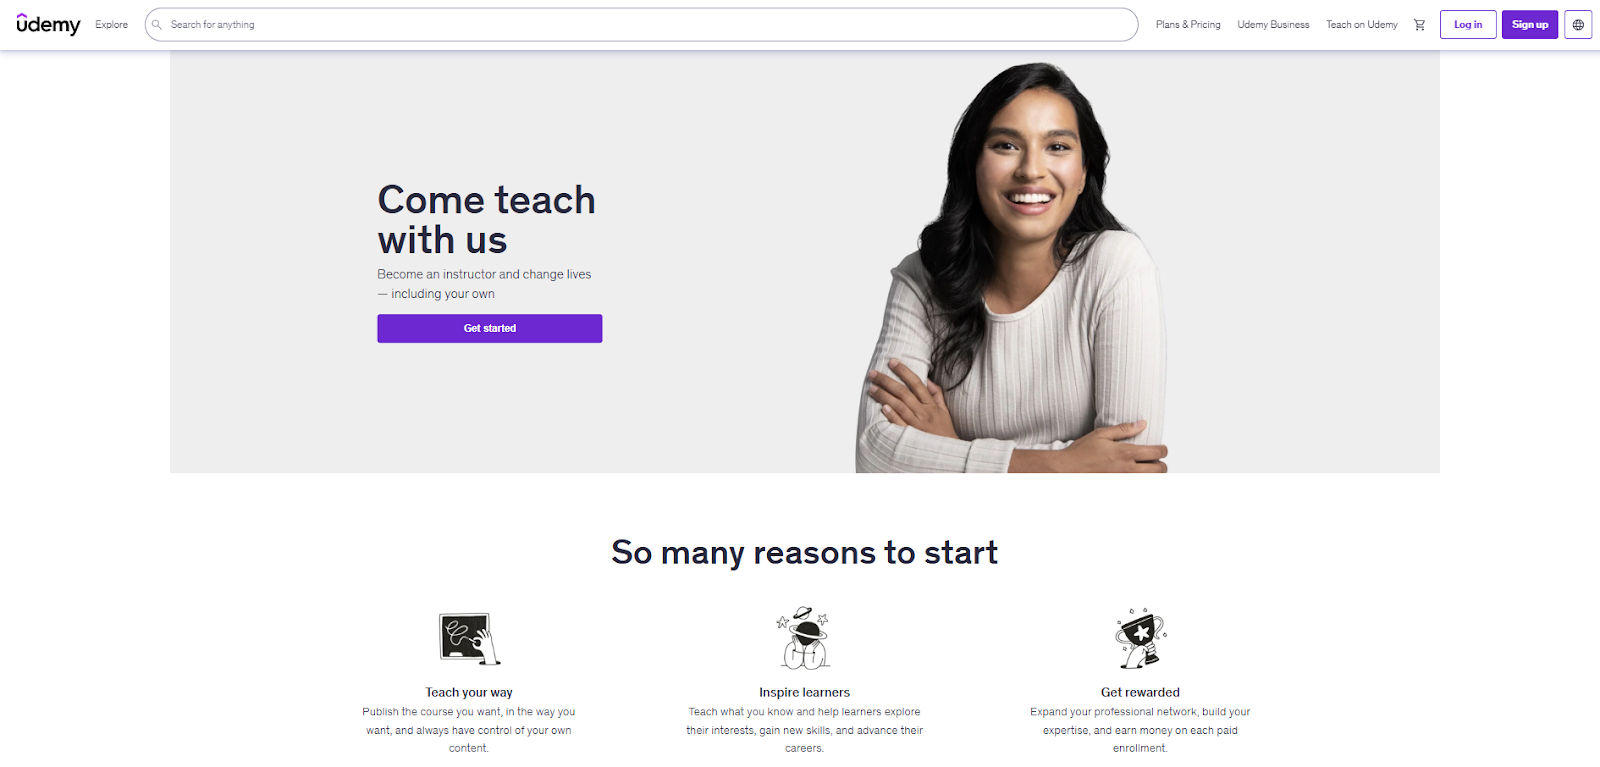Click the Get rewarded heading
This screenshot has width=1600, height=767.
tap(1140, 692)
